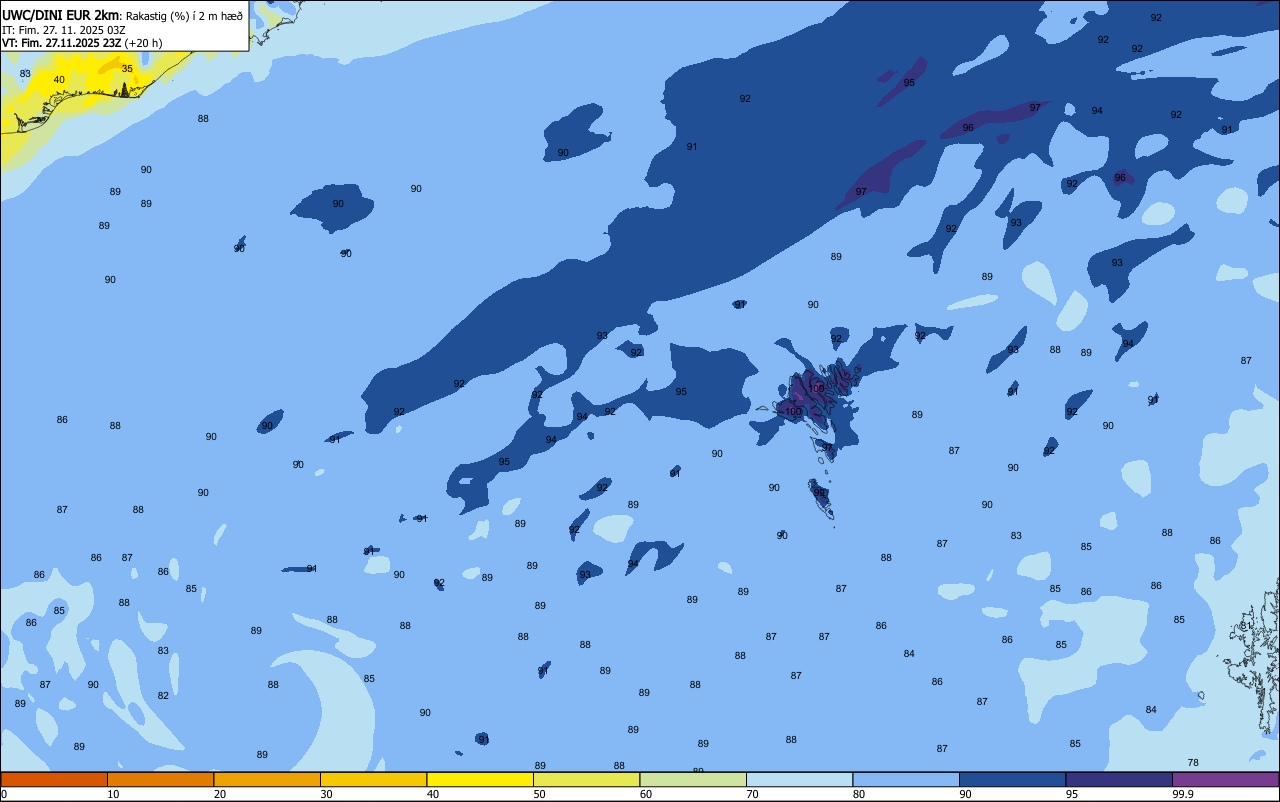The image size is (1280, 802).
Task: Click the 10–20 orange legend segment
Action: click(x=160, y=779)
